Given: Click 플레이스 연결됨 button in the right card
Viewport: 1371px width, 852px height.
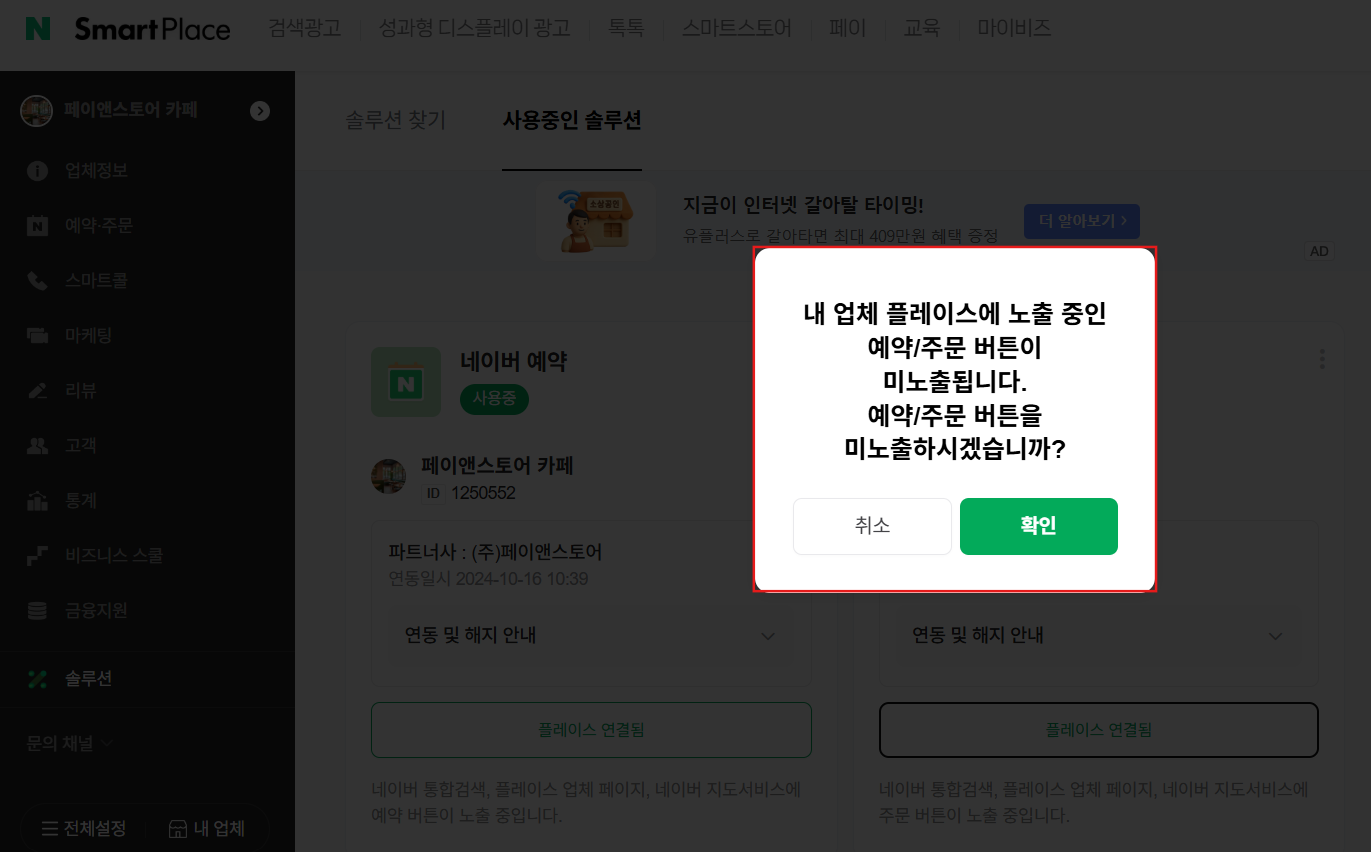Looking at the screenshot, I should [x=1099, y=730].
